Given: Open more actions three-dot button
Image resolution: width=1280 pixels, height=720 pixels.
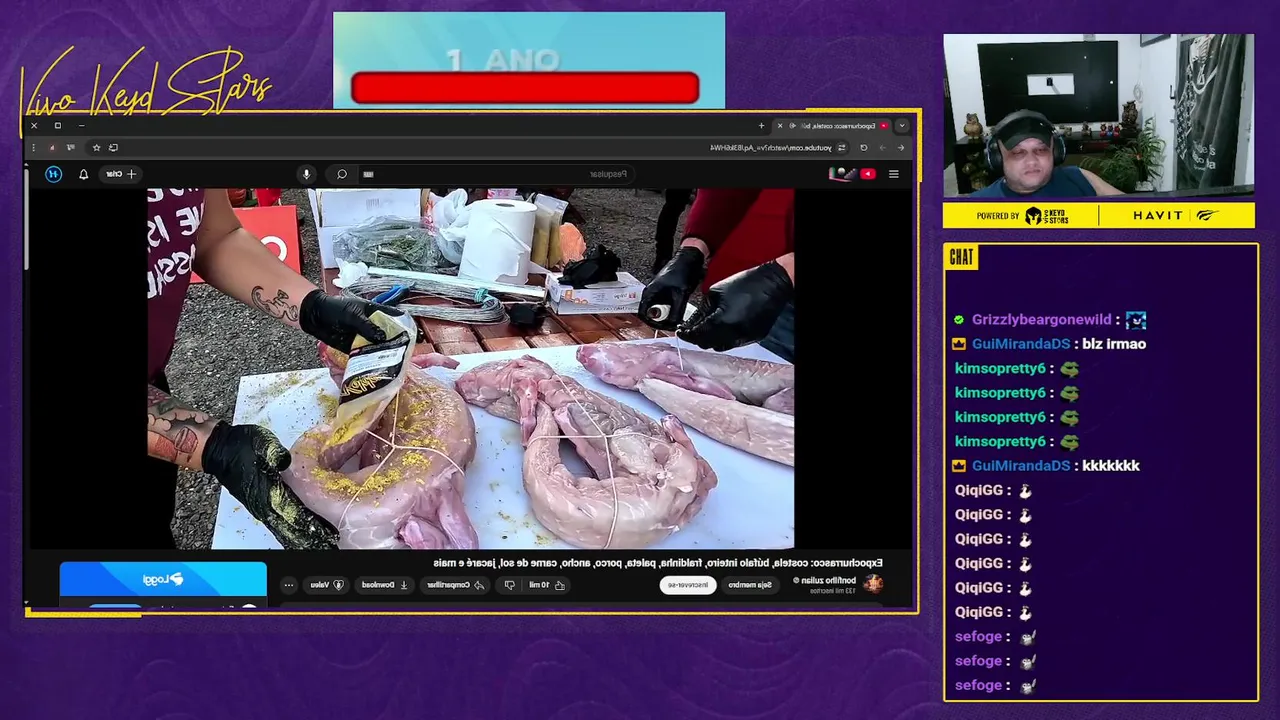Looking at the screenshot, I should pos(289,584).
